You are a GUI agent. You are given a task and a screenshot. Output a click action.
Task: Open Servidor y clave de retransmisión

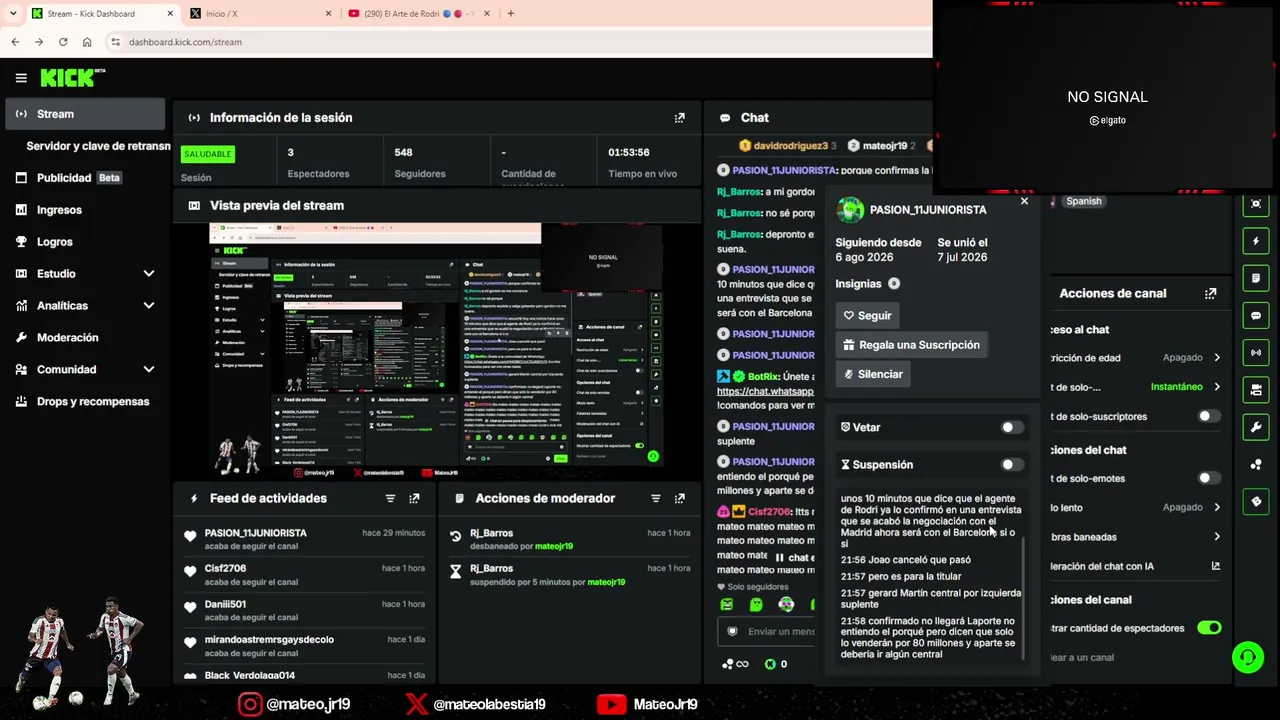(x=98, y=146)
